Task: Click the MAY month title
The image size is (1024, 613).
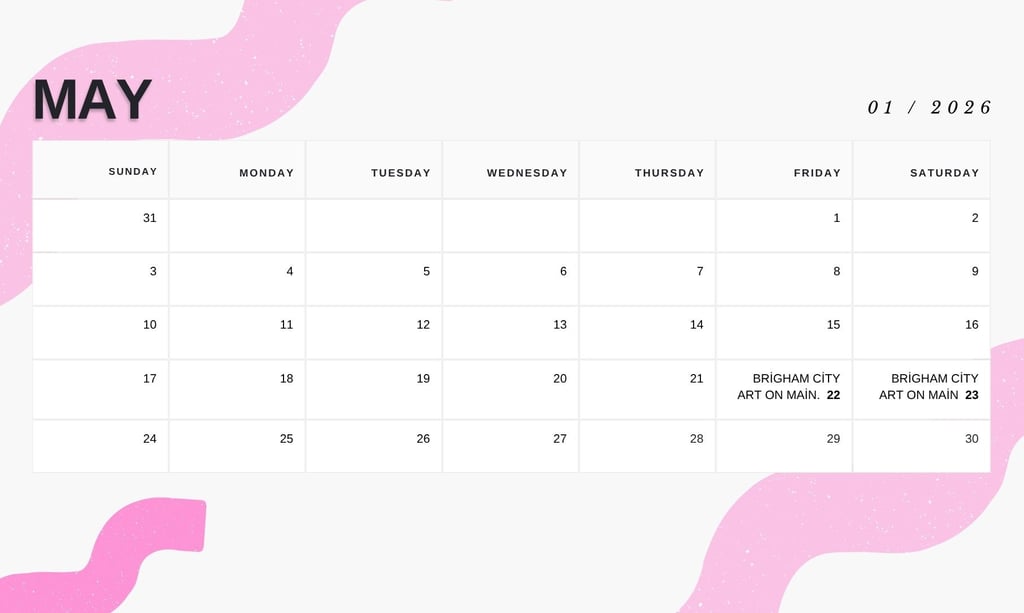Action: coord(92,100)
